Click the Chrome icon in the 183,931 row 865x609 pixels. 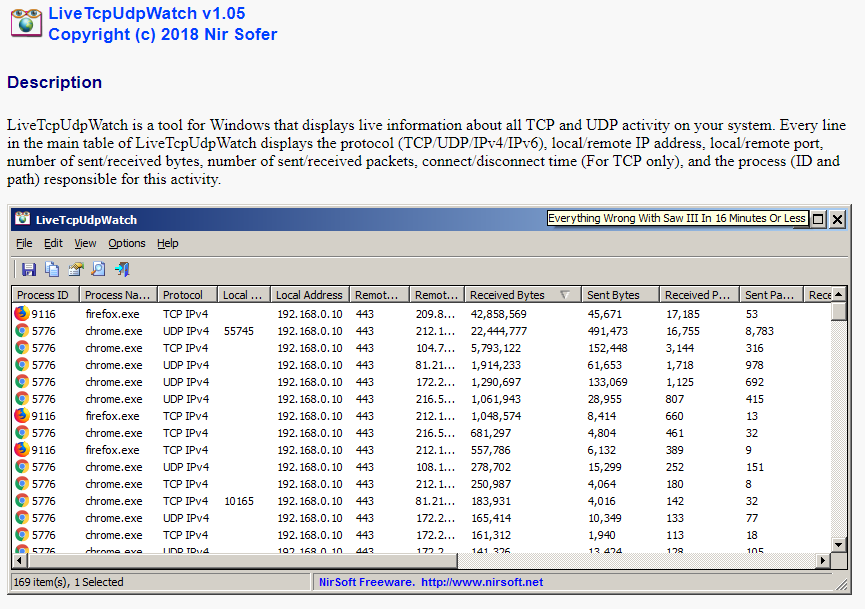(22, 501)
